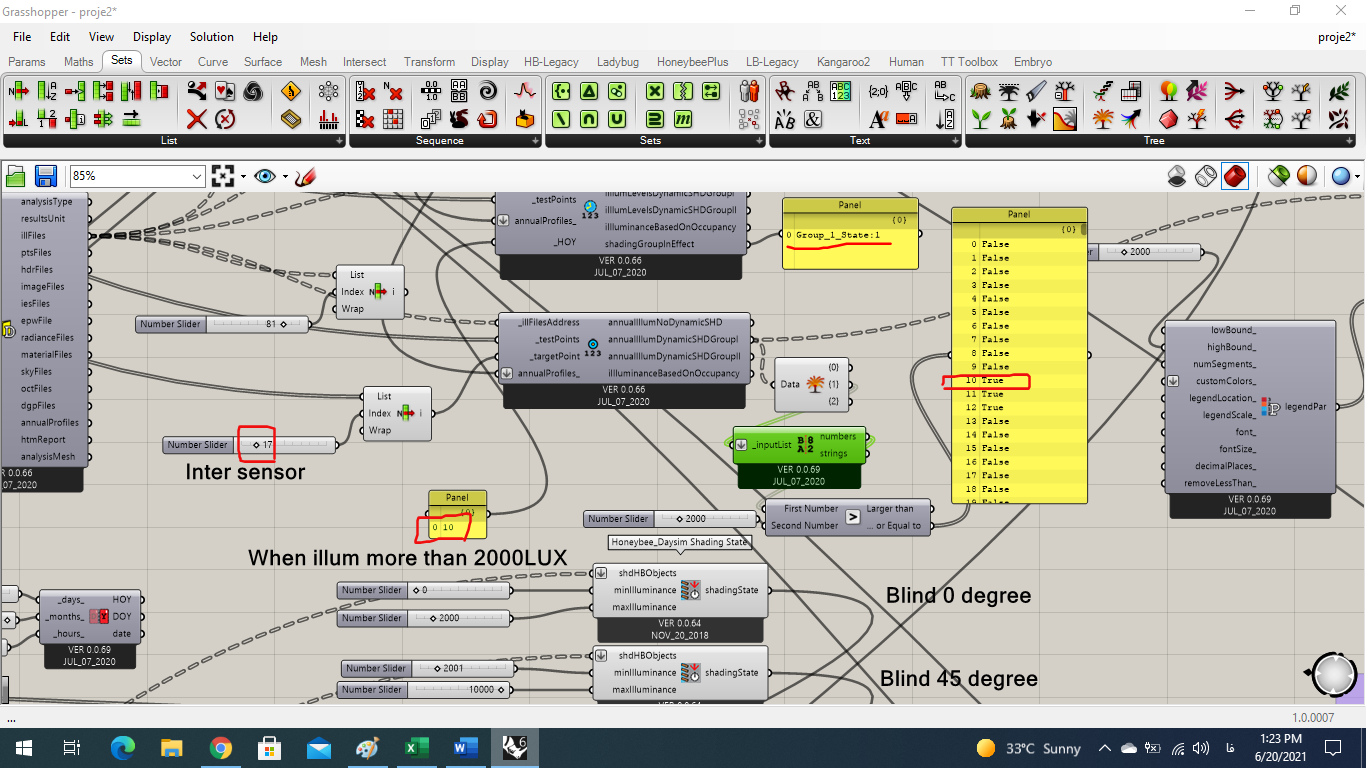The image size is (1366, 768).
Task: Pick the Null Item red X icon
Action: tap(197, 120)
